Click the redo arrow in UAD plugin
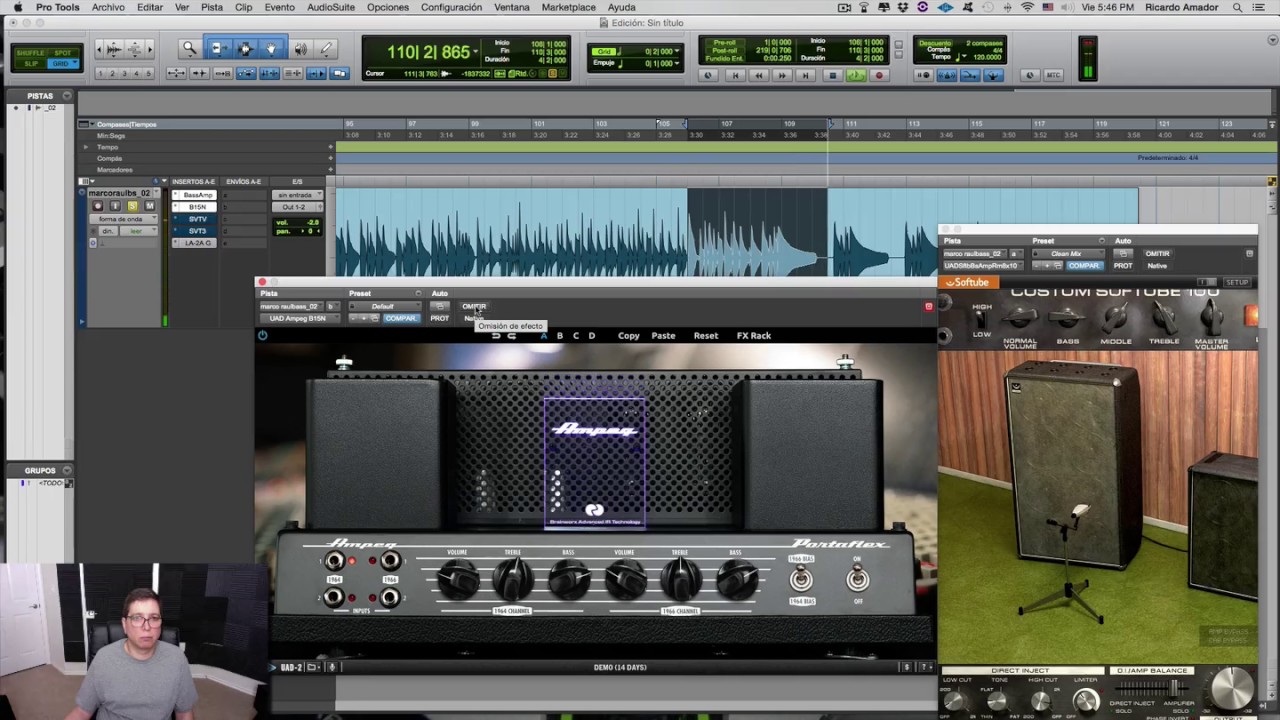The height and width of the screenshot is (720, 1280). pos(511,335)
